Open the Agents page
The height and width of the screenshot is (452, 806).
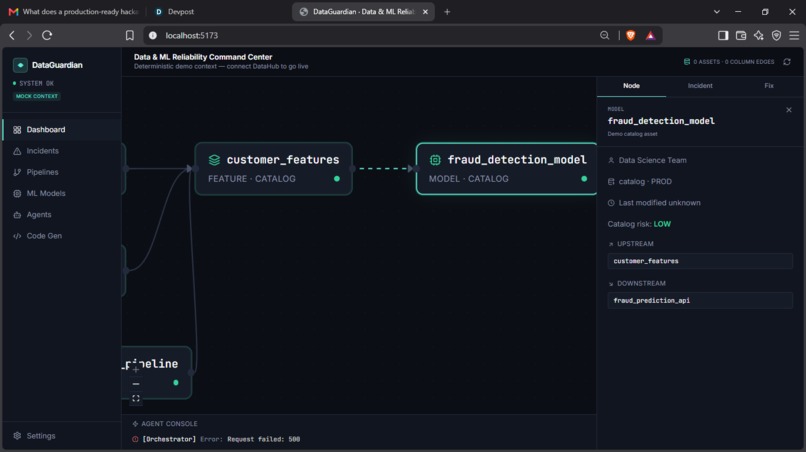point(62,214)
